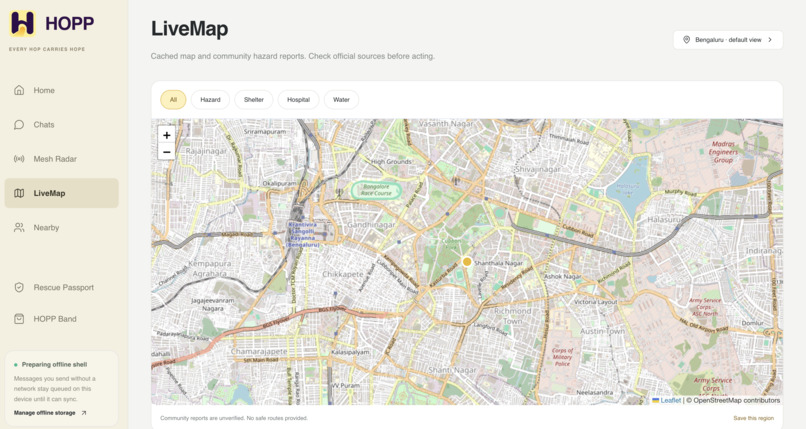Select the LiveMap map icon
Viewport: 806px width, 429px height.
19,193
